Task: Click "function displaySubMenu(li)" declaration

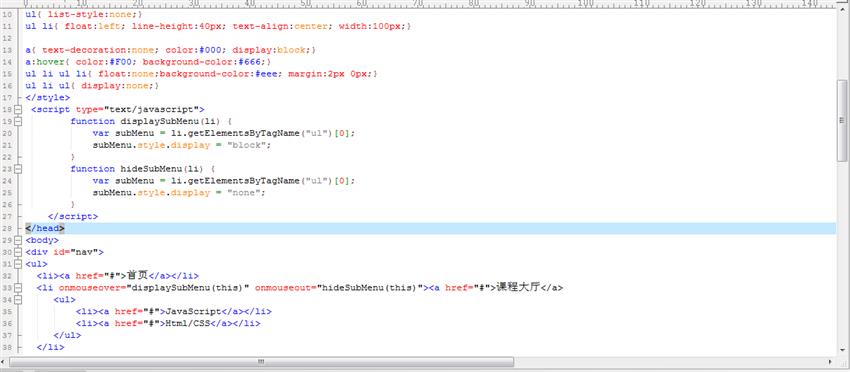Action: click(151, 121)
